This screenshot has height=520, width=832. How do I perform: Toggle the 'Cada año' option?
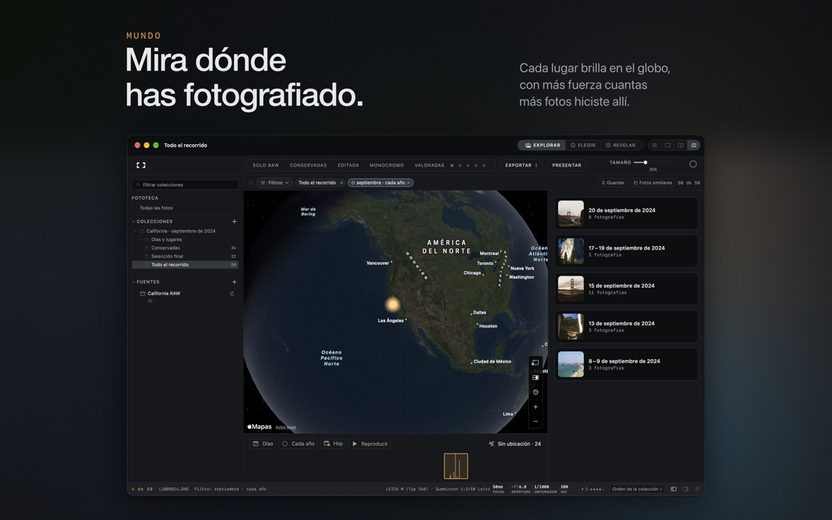298,444
